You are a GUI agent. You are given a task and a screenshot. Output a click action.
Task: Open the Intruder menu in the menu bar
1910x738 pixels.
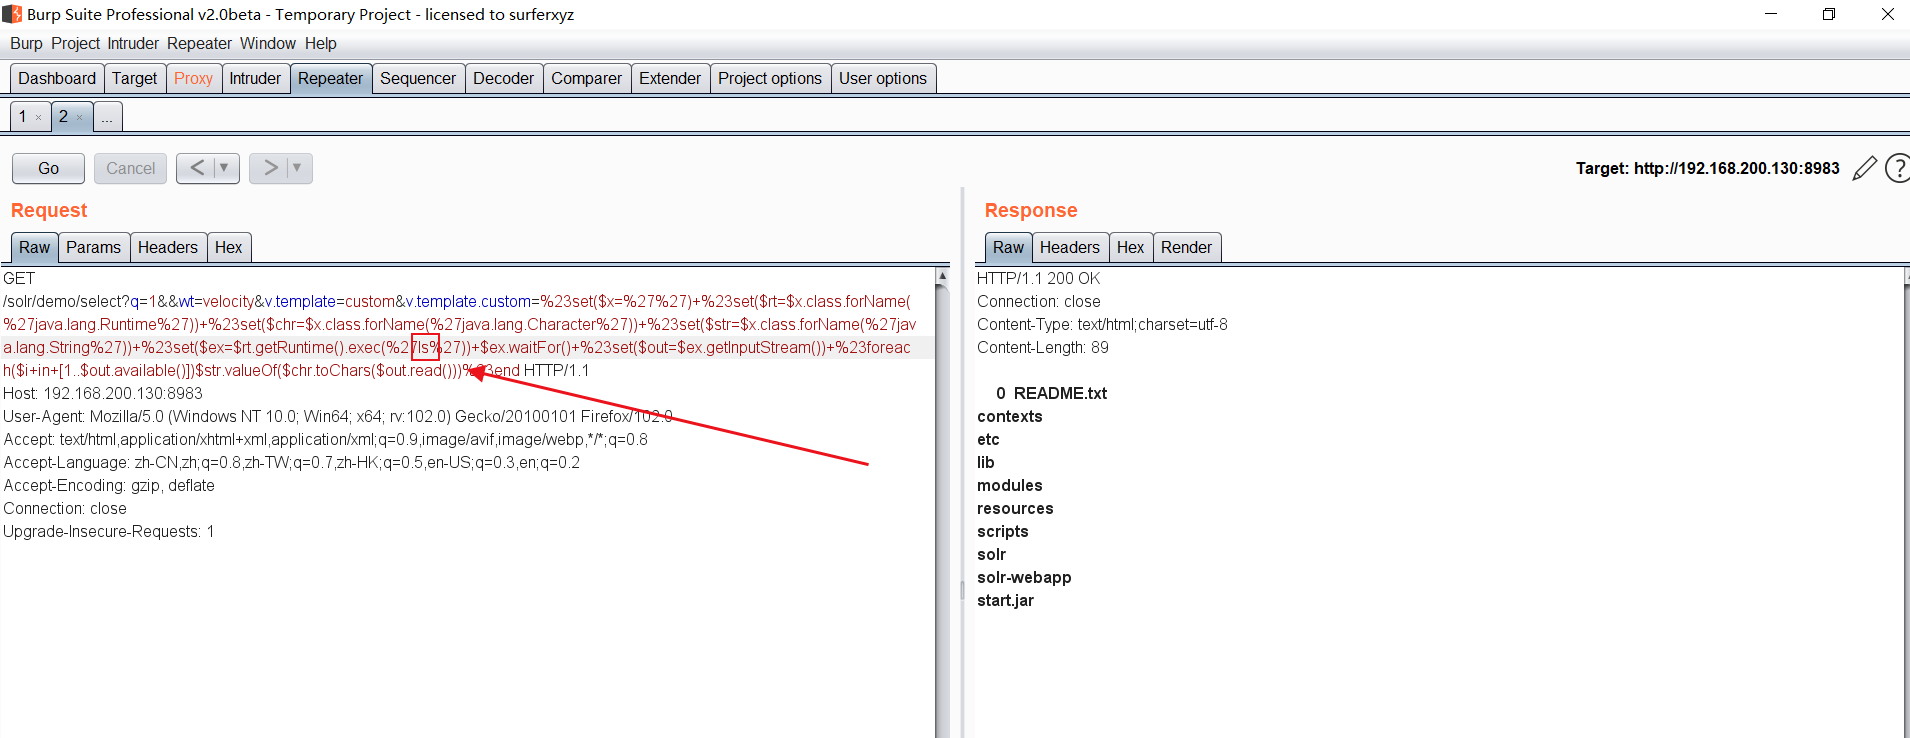tap(133, 44)
